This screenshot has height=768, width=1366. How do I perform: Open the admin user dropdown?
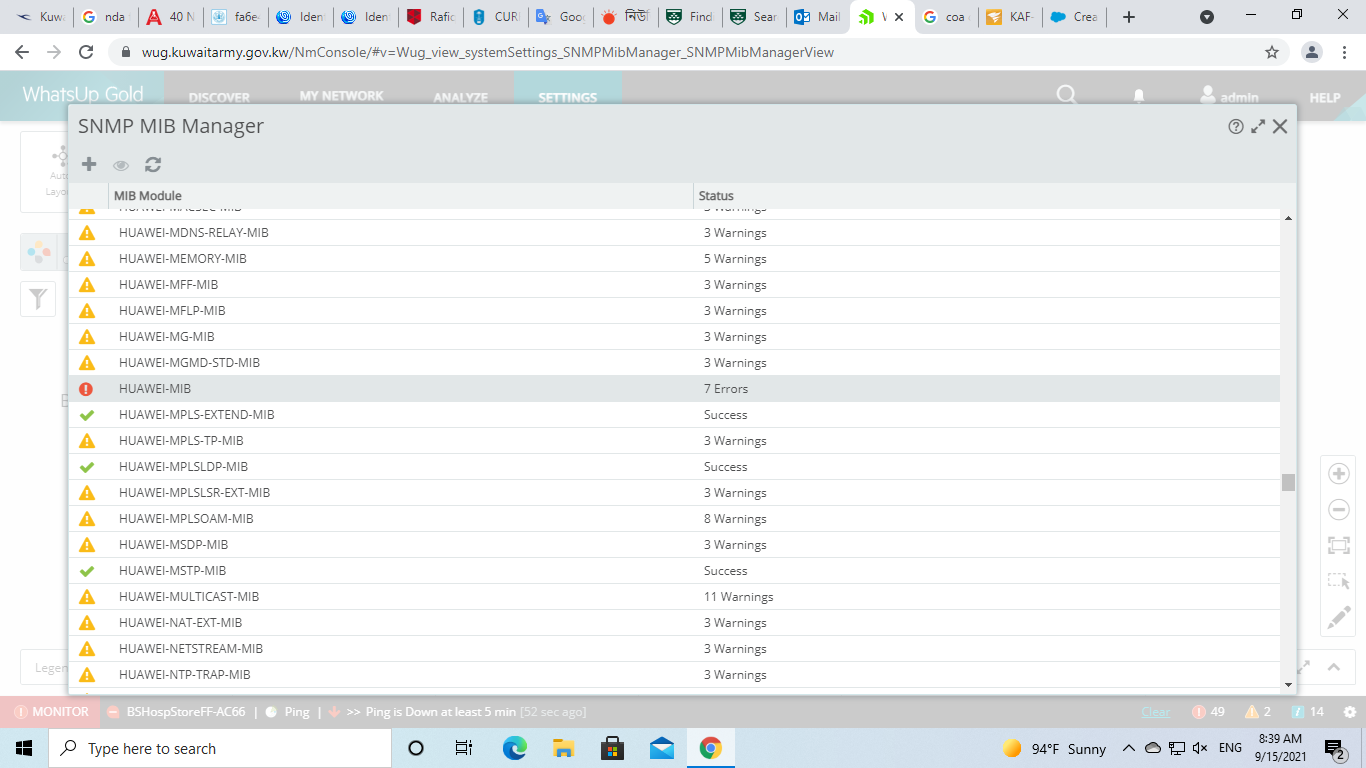1230,96
